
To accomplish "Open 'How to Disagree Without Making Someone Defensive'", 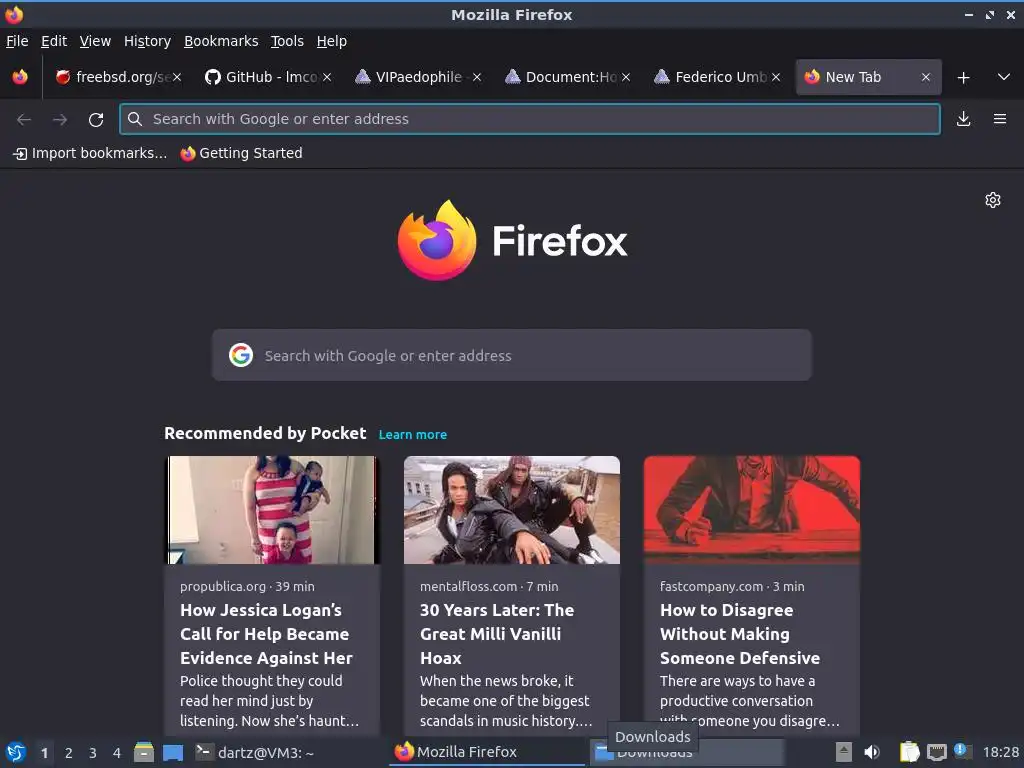I will pos(740,634).
